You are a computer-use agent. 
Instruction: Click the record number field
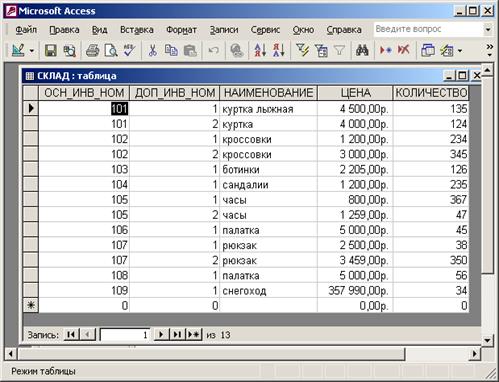coord(125,335)
